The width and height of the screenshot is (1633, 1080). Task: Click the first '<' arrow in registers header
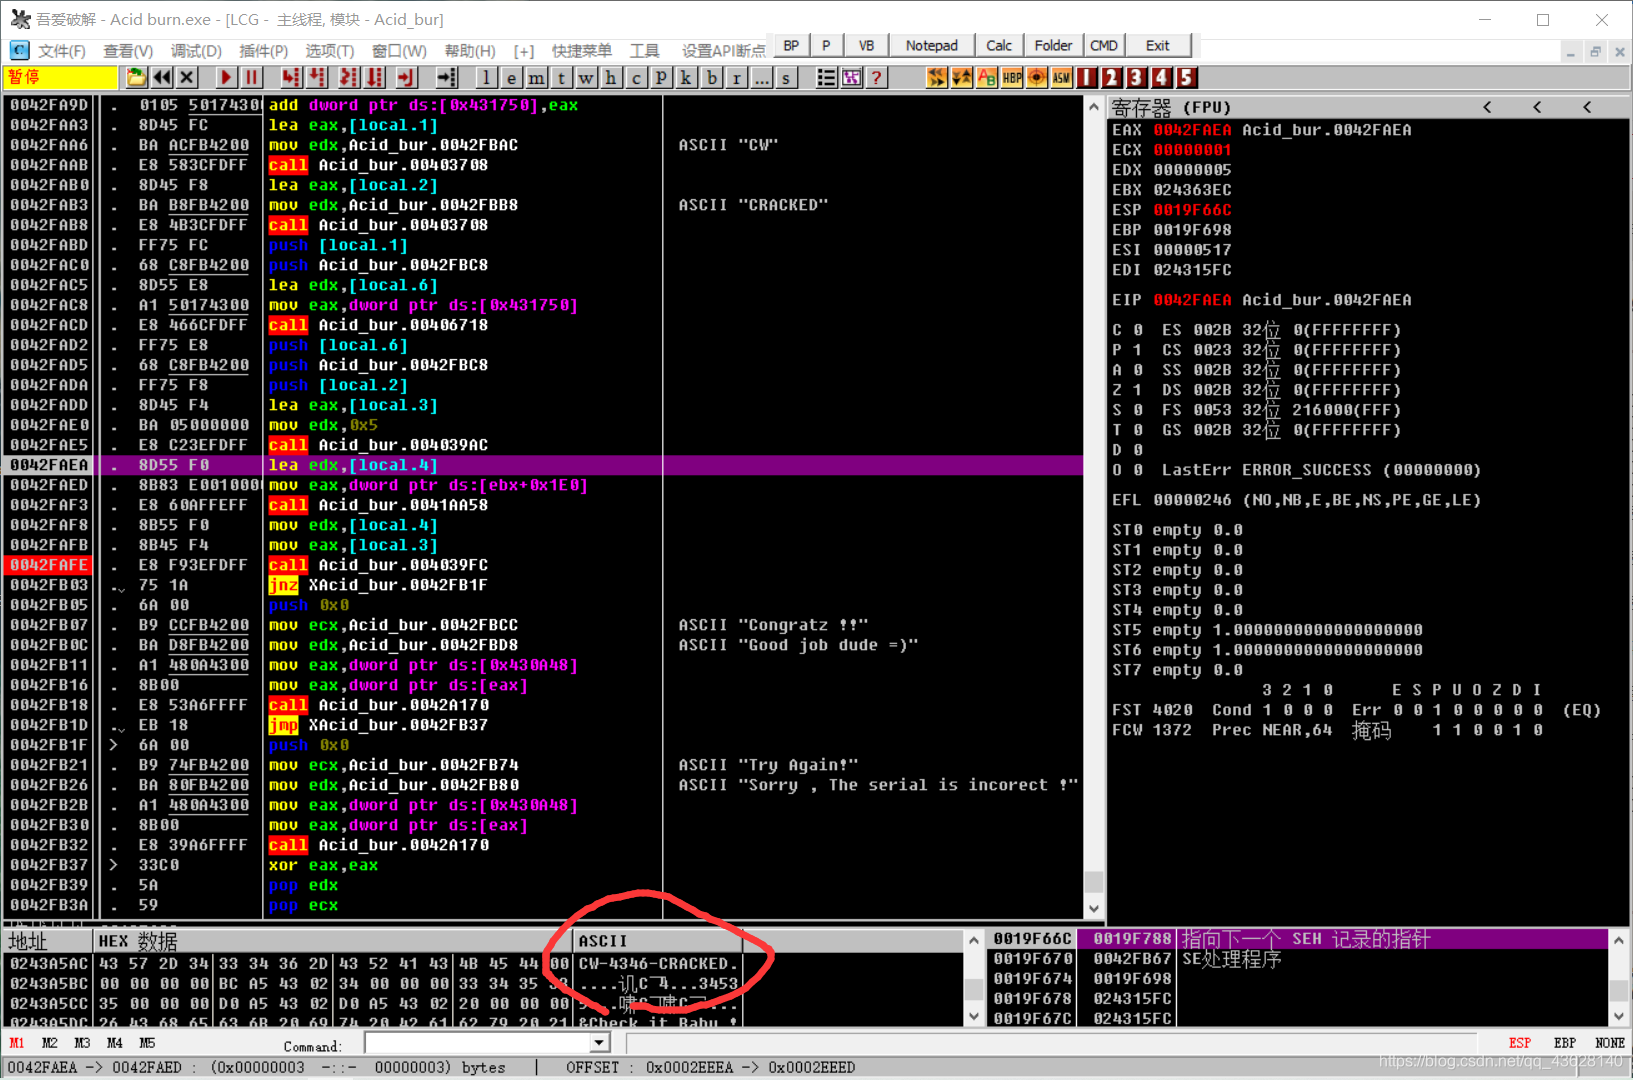pos(1487,107)
